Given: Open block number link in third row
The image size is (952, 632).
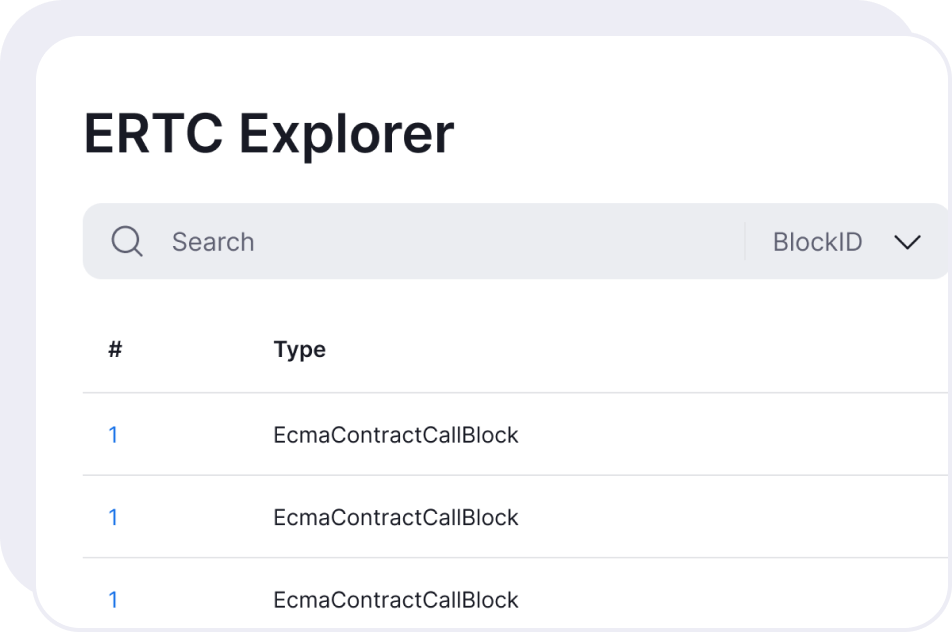Looking at the screenshot, I should tap(113, 600).
